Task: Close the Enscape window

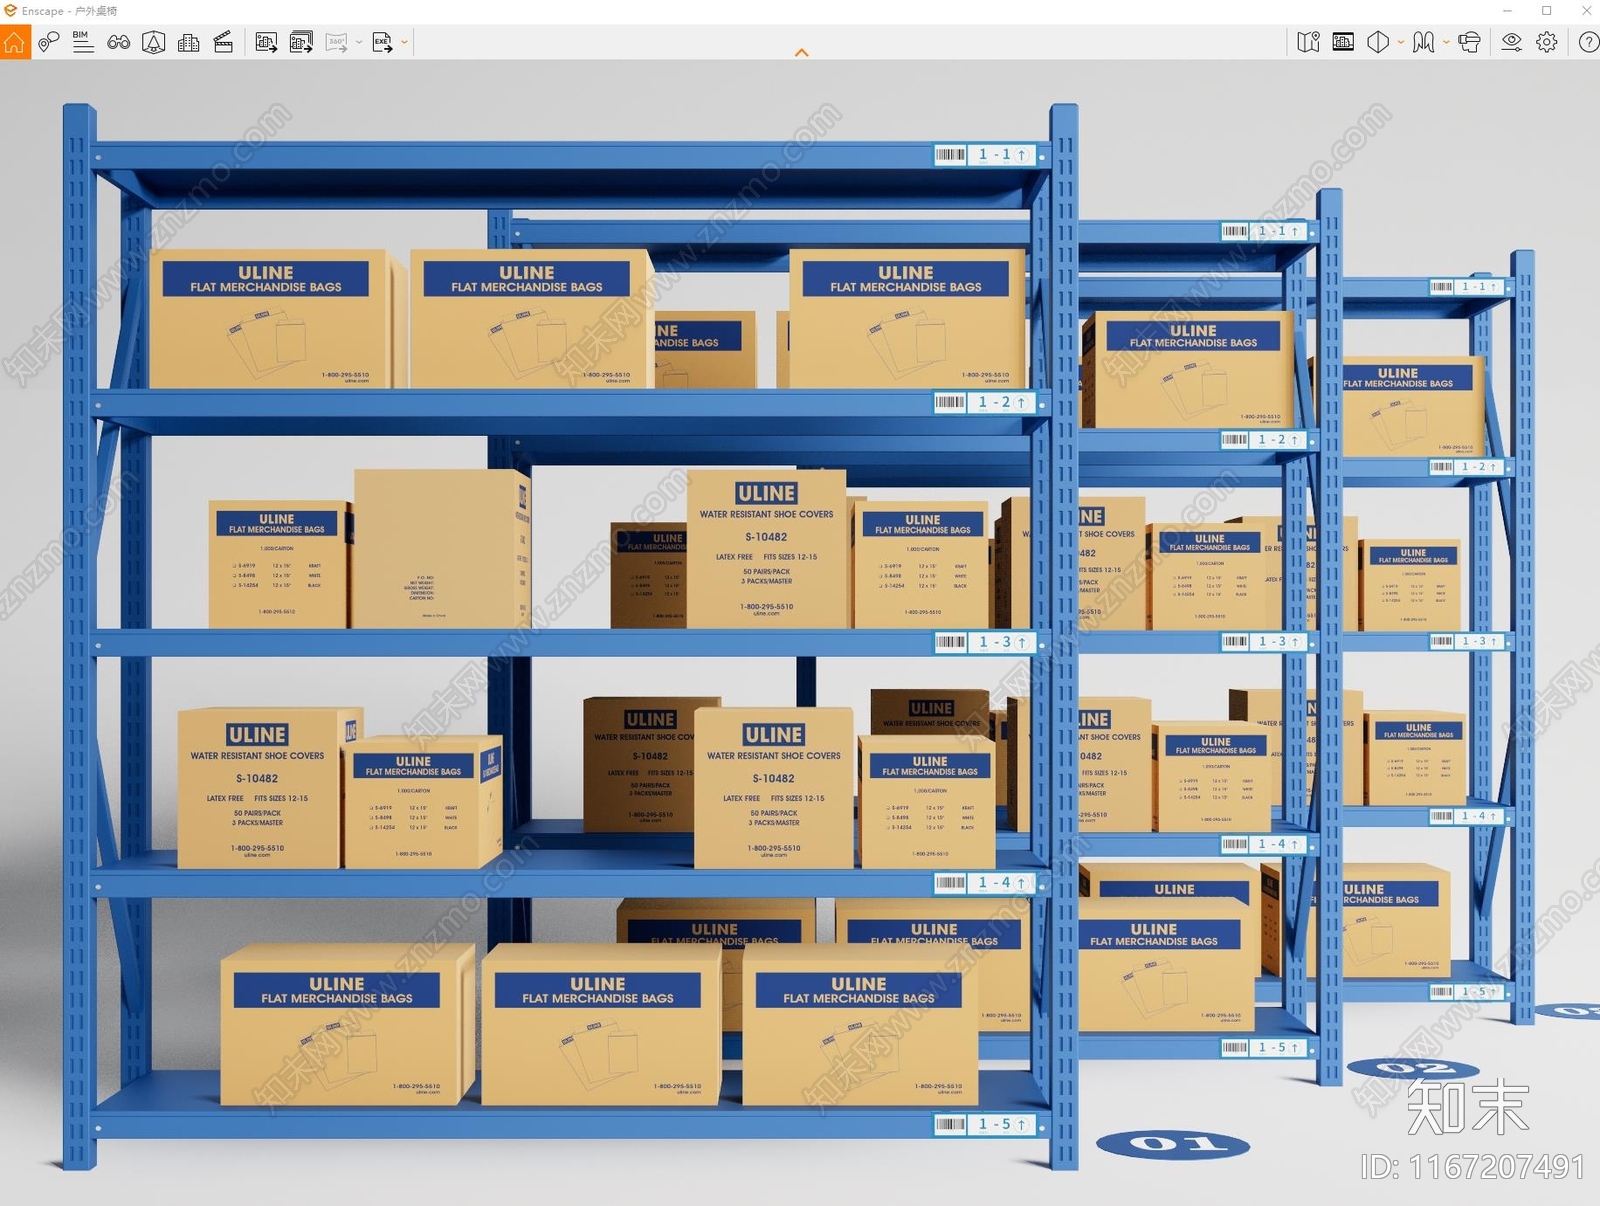Action: pyautogui.click(x=1586, y=11)
